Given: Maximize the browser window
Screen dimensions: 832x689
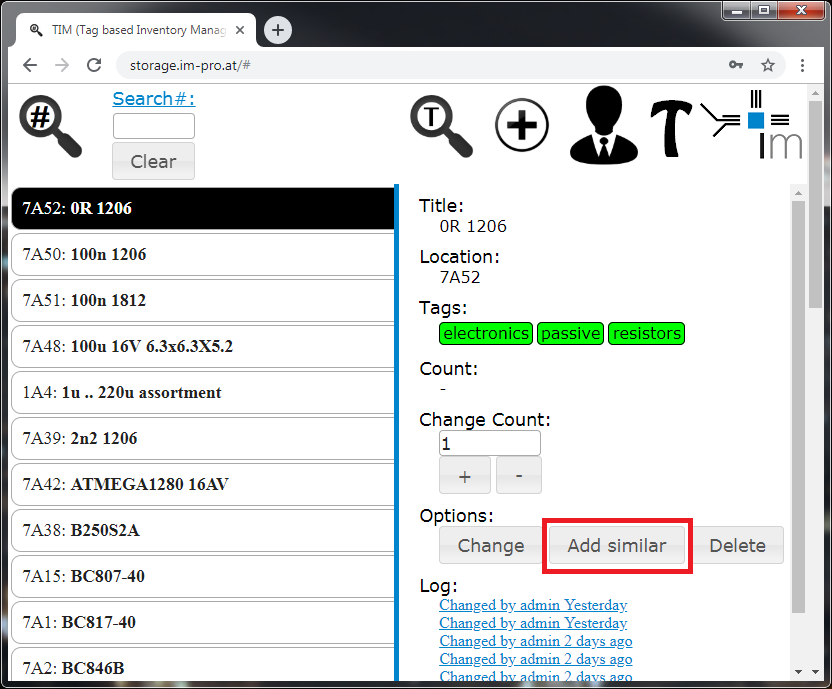Looking at the screenshot, I should [x=764, y=10].
